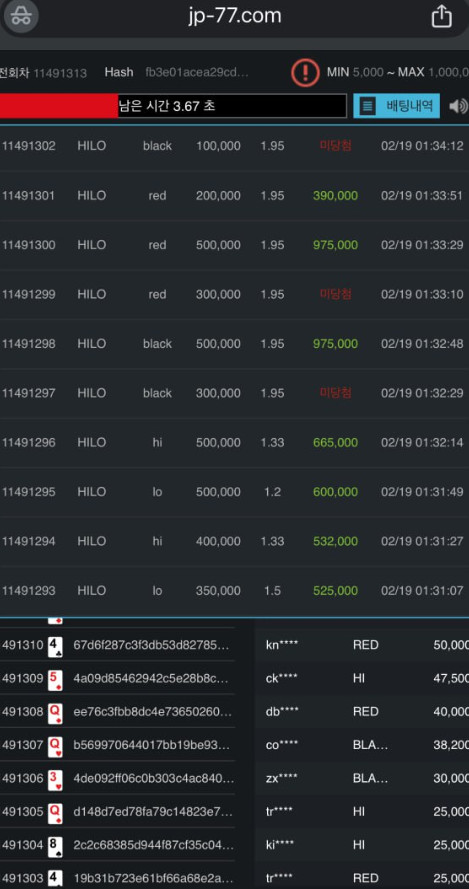469x889 pixels.
Task: Open the browser share icon
Action: [441, 16]
